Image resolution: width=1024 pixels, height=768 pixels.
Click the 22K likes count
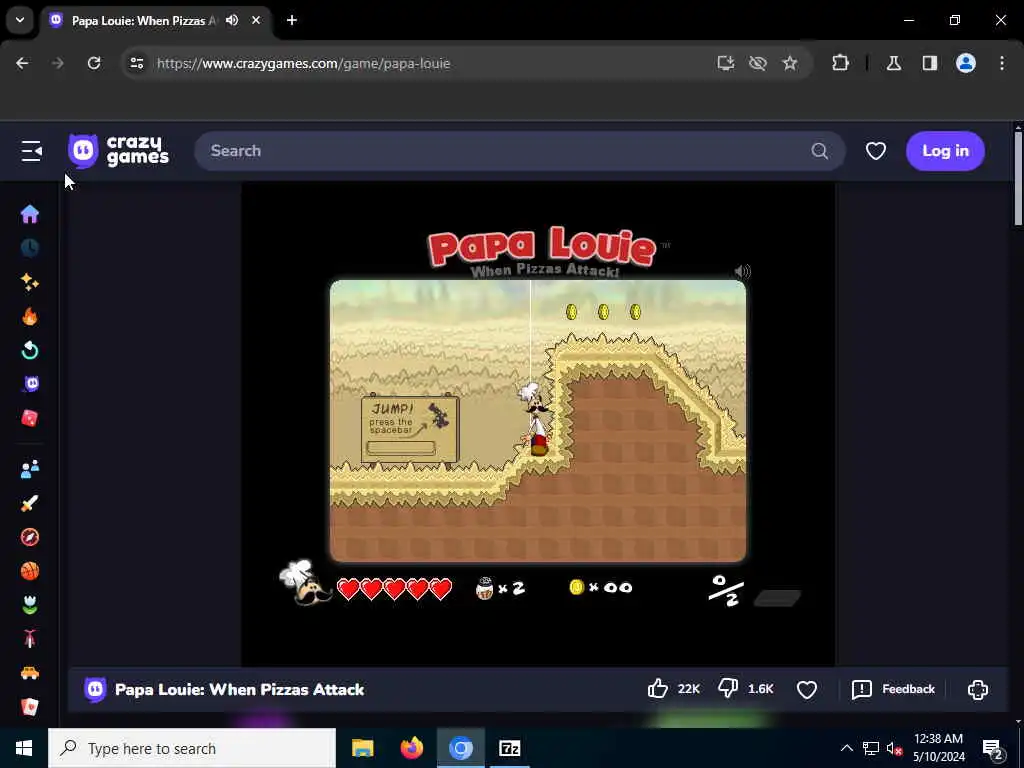tap(689, 690)
